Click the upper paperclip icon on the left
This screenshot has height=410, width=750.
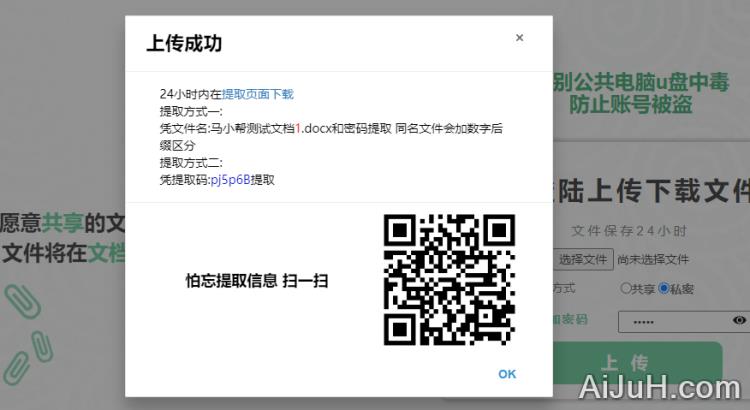point(21,303)
